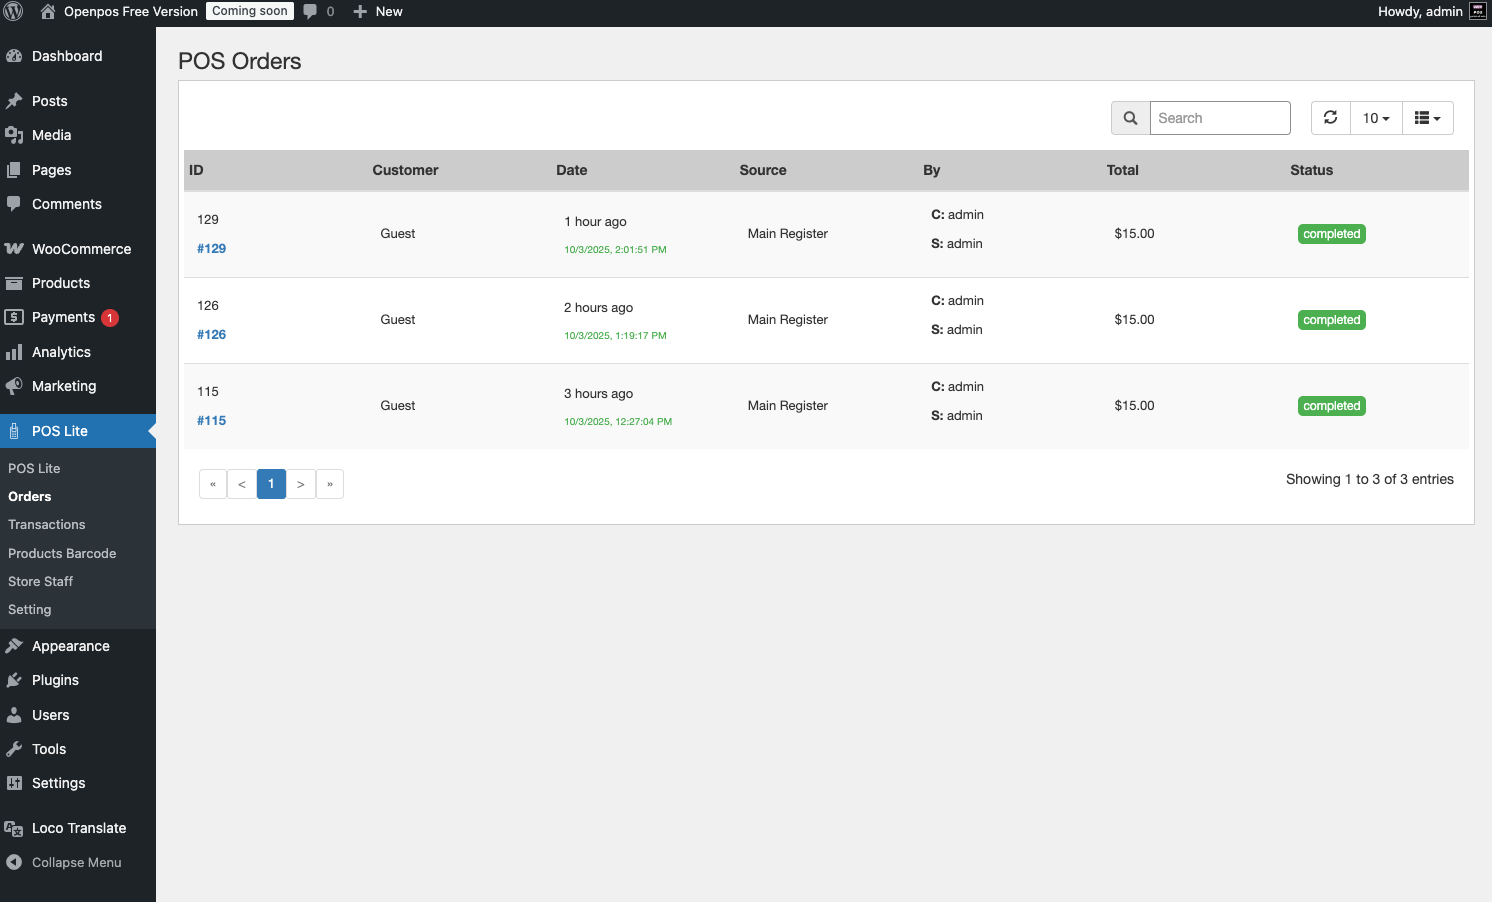Refresh the POS Orders table

(1330, 117)
